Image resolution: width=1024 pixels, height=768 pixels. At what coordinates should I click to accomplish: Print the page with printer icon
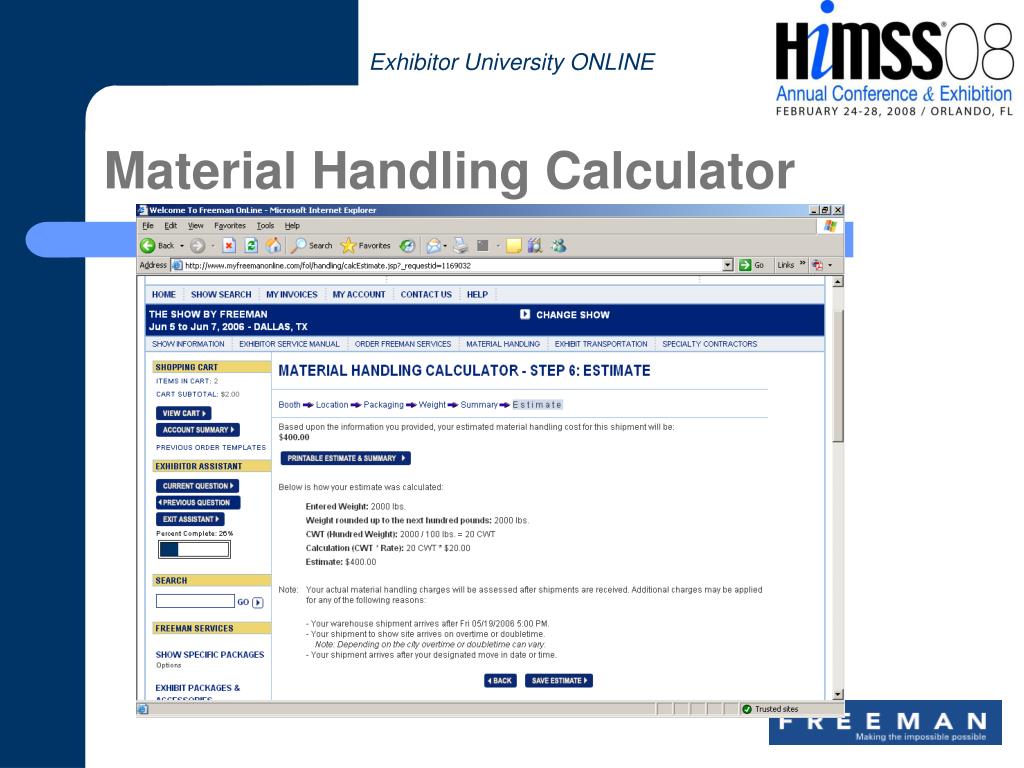click(460, 246)
